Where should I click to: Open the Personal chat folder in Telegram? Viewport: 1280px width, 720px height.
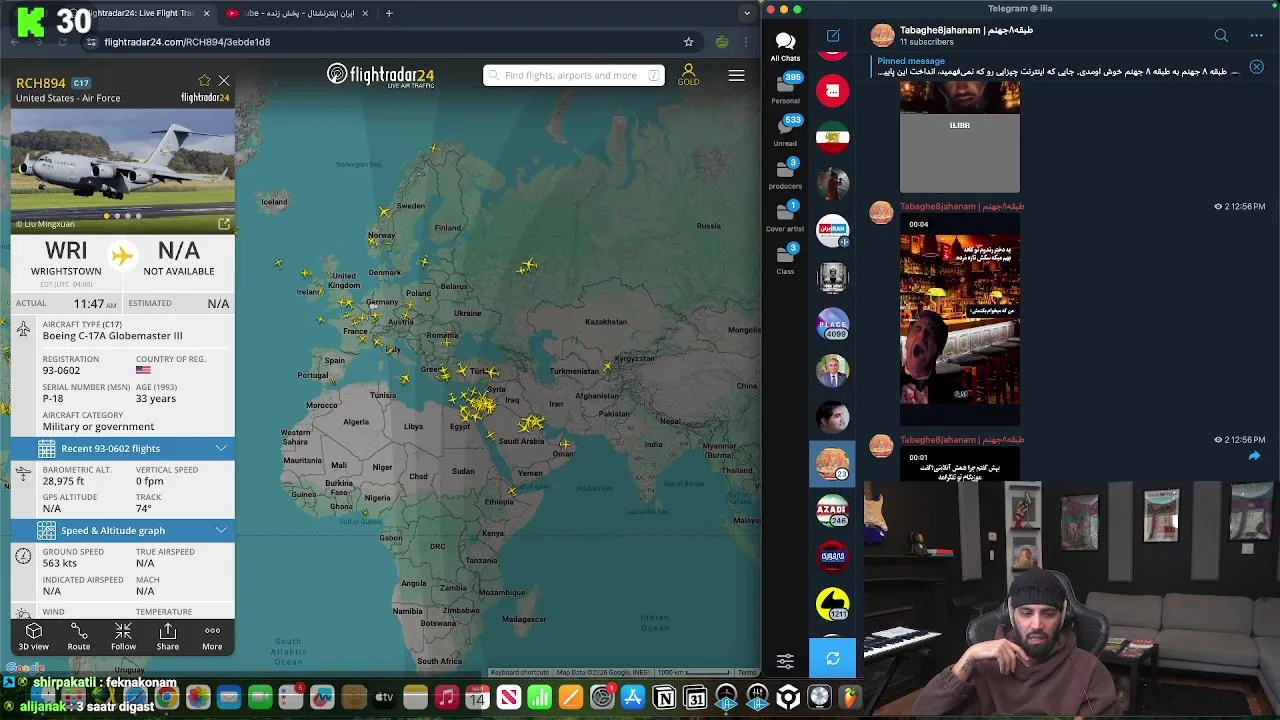click(785, 90)
